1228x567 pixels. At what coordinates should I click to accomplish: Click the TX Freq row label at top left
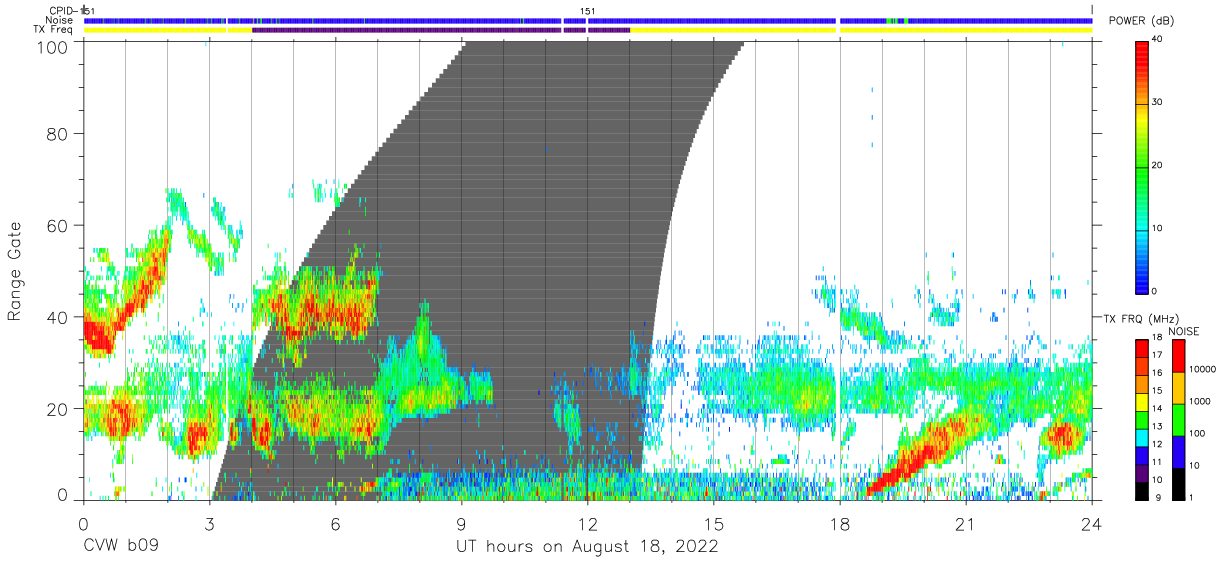[x=55, y=30]
